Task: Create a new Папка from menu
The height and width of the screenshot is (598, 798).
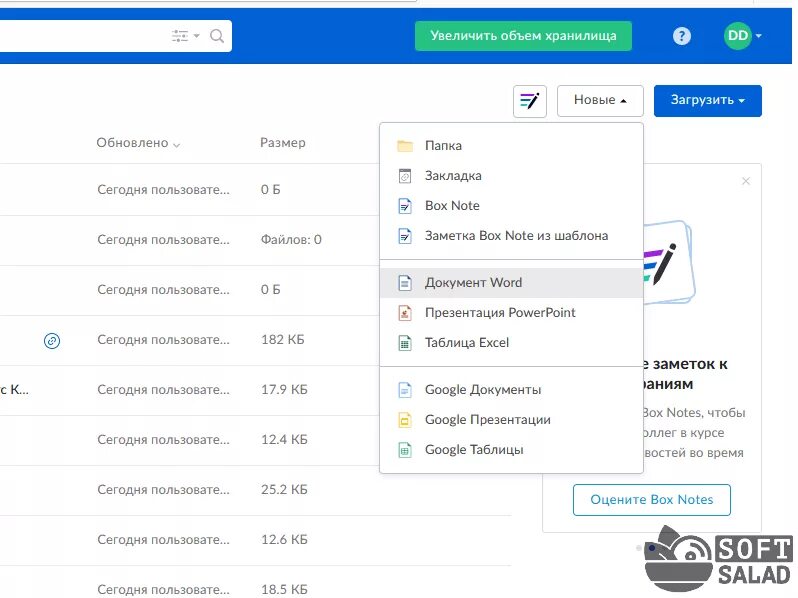Action: click(511, 146)
